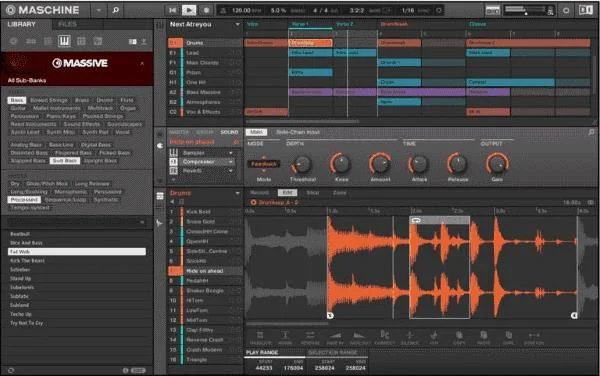Close the Massive product filter with X
Viewport: 600px width, 376px height.
(142, 63)
